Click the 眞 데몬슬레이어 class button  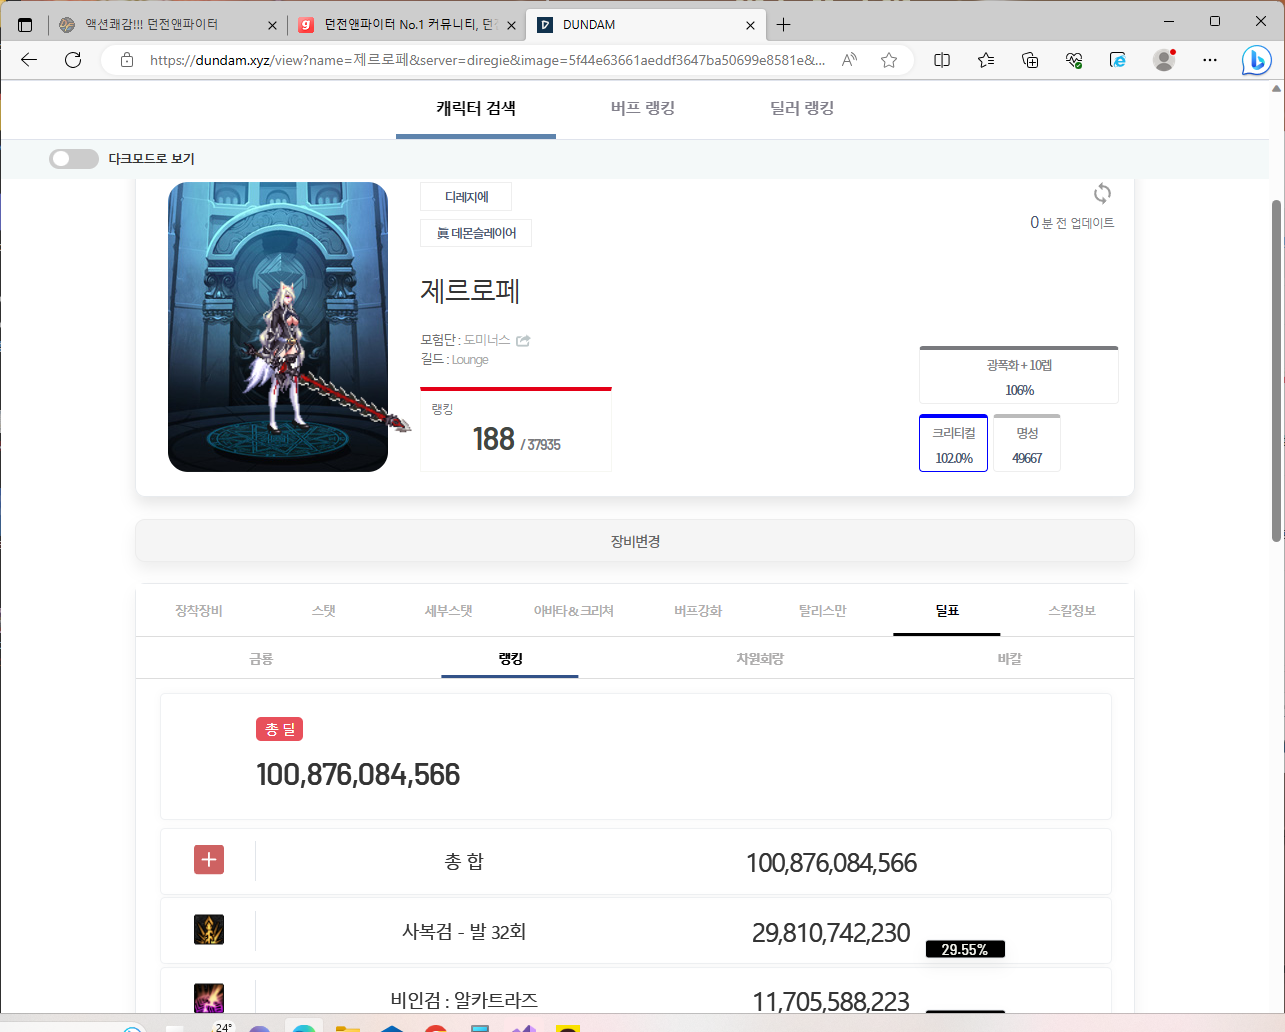click(476, 233)
